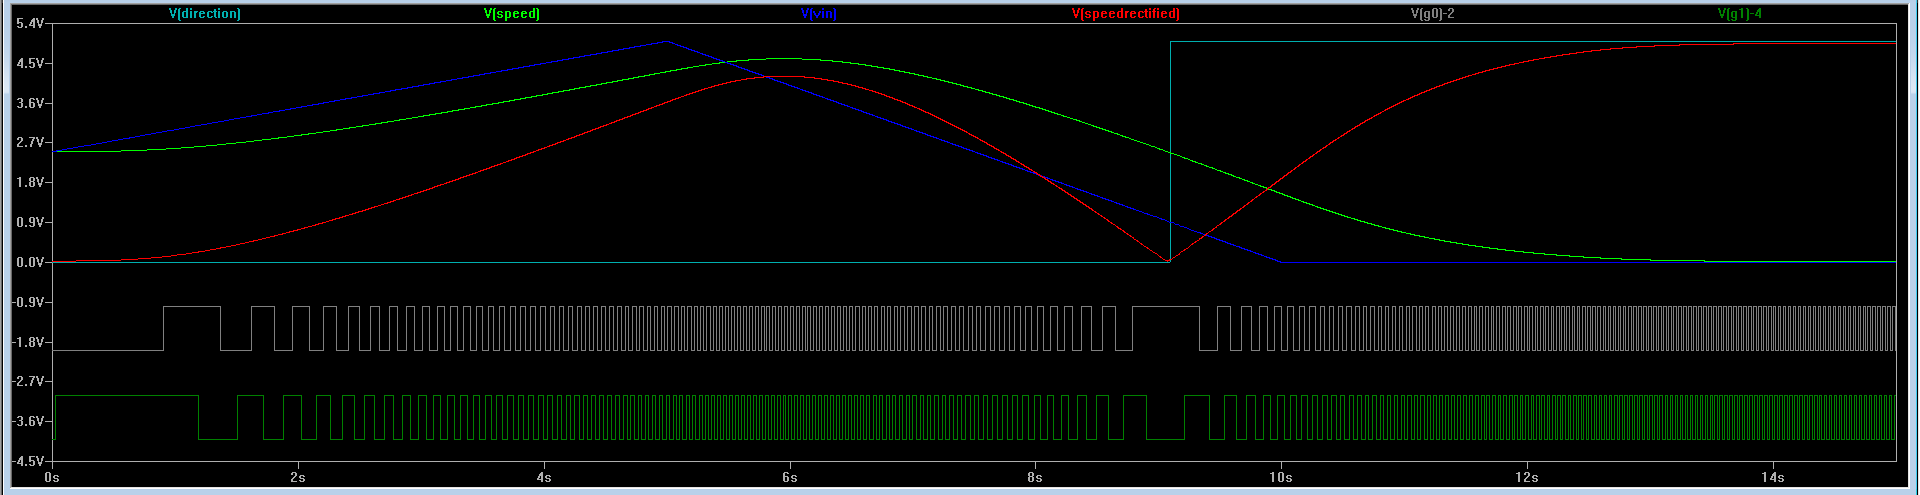Click the 0.9V vertical axis value
Viewport: 1920px width, 495px height.
click(30, 222)
